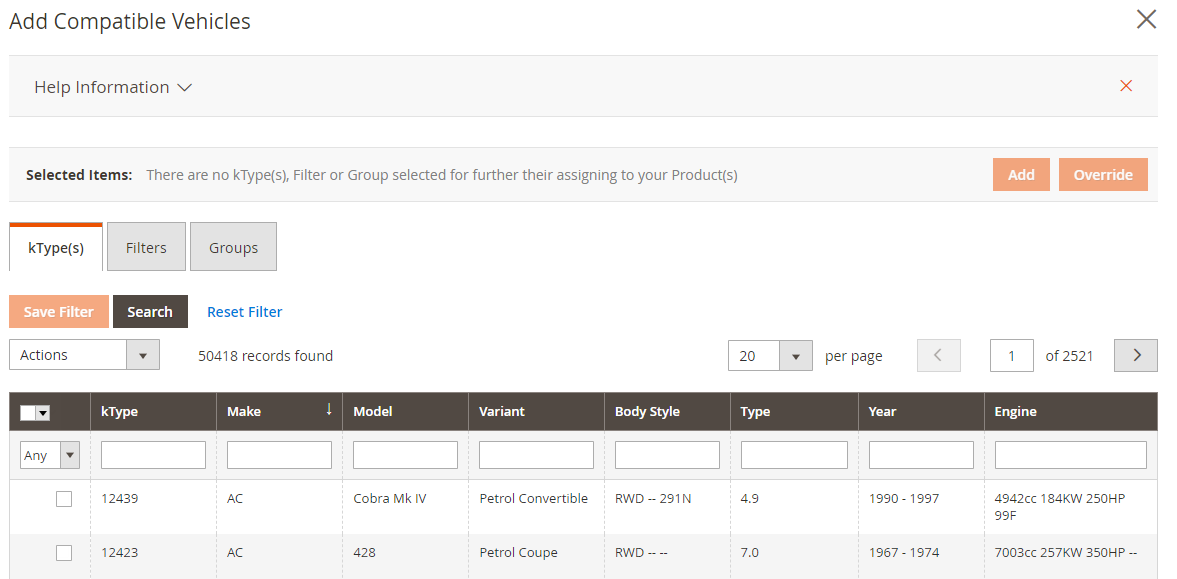Select the checkbox for kType 12423

(64, 553)
